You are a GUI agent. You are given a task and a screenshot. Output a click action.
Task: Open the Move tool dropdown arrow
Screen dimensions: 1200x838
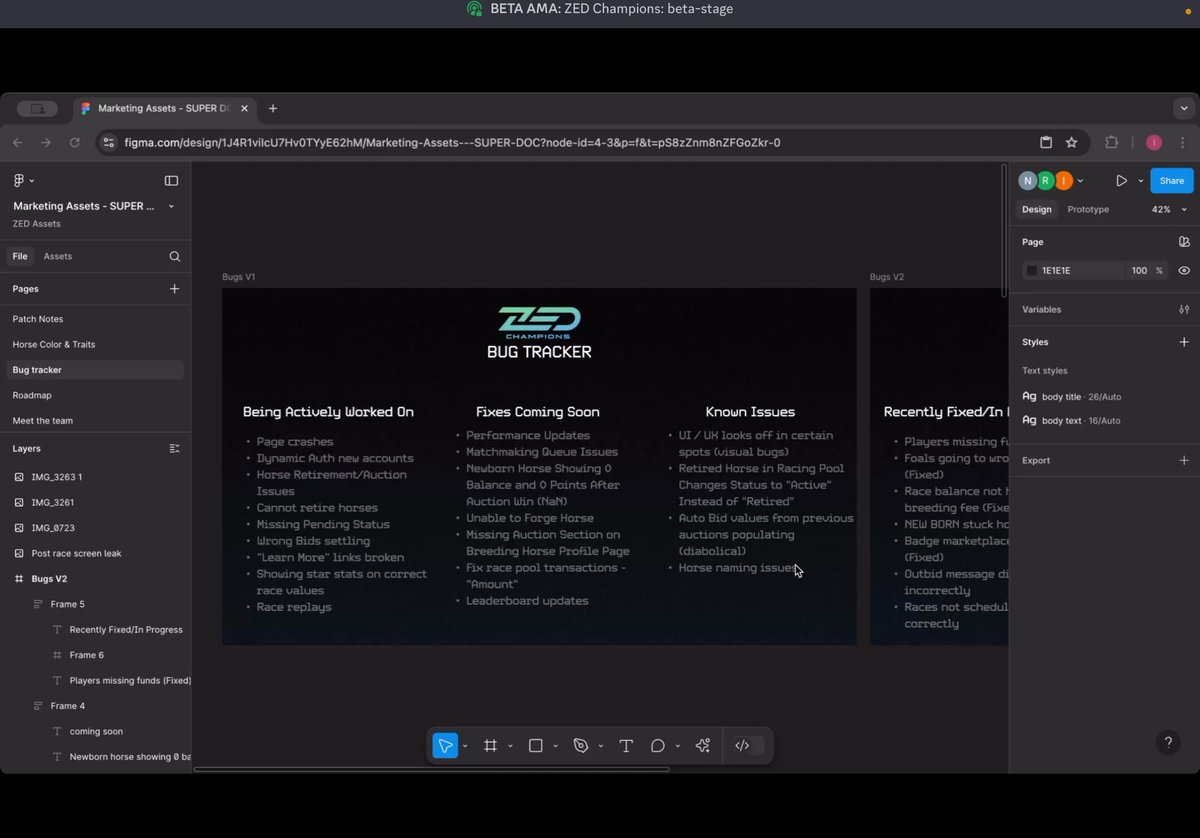pyautogui.click(x=463, y=745)
